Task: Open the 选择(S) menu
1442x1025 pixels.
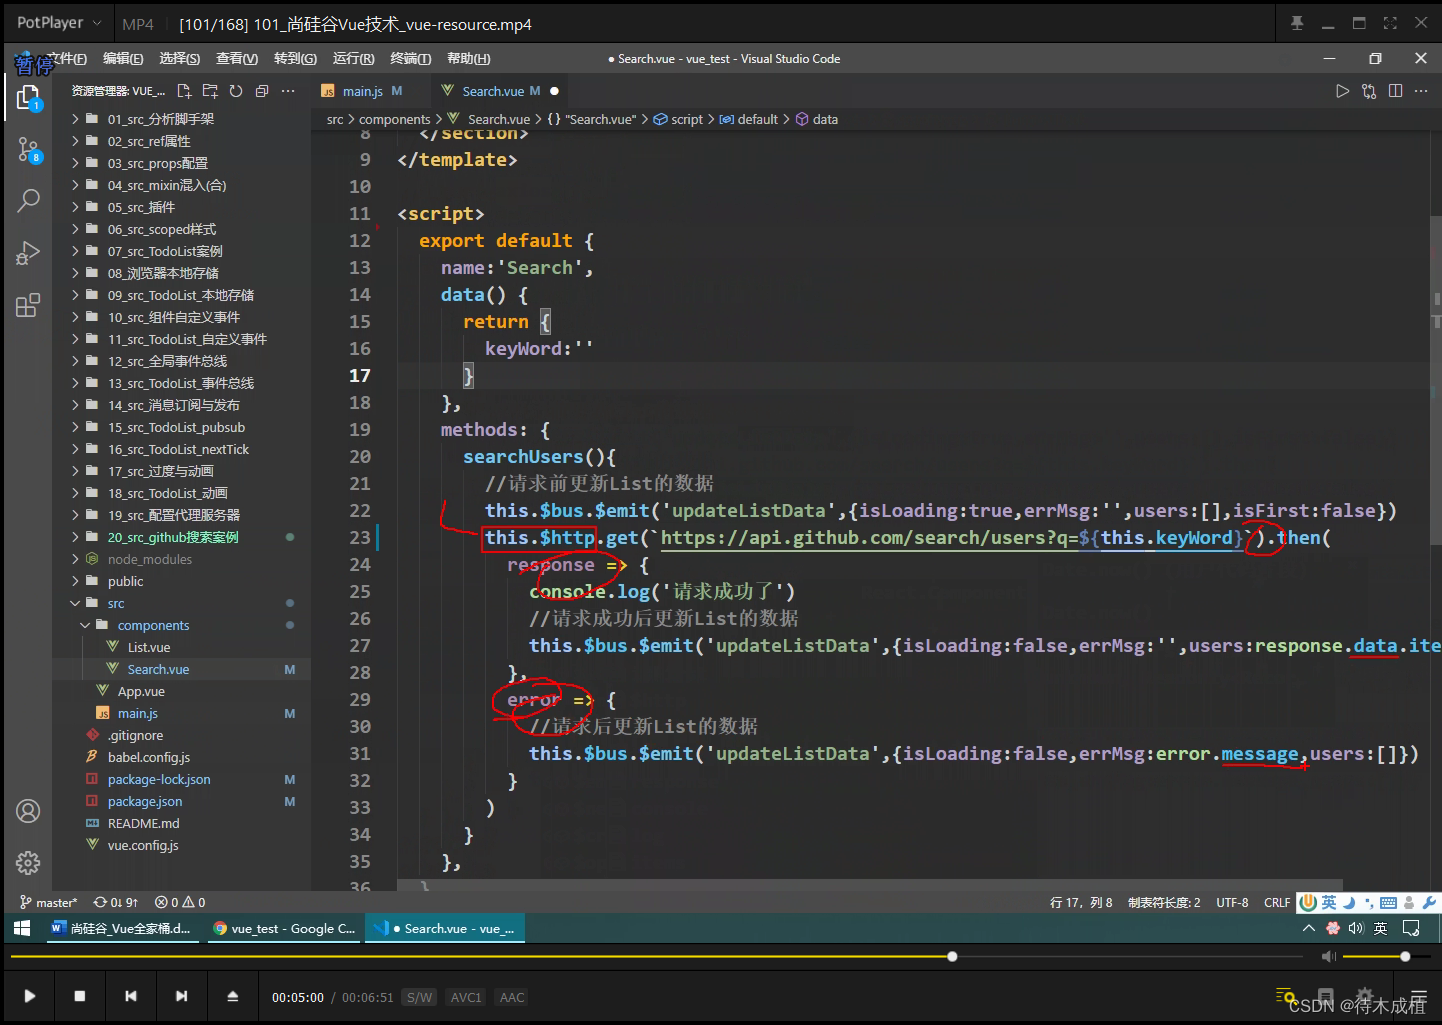Action: click(x=180, y=59)
